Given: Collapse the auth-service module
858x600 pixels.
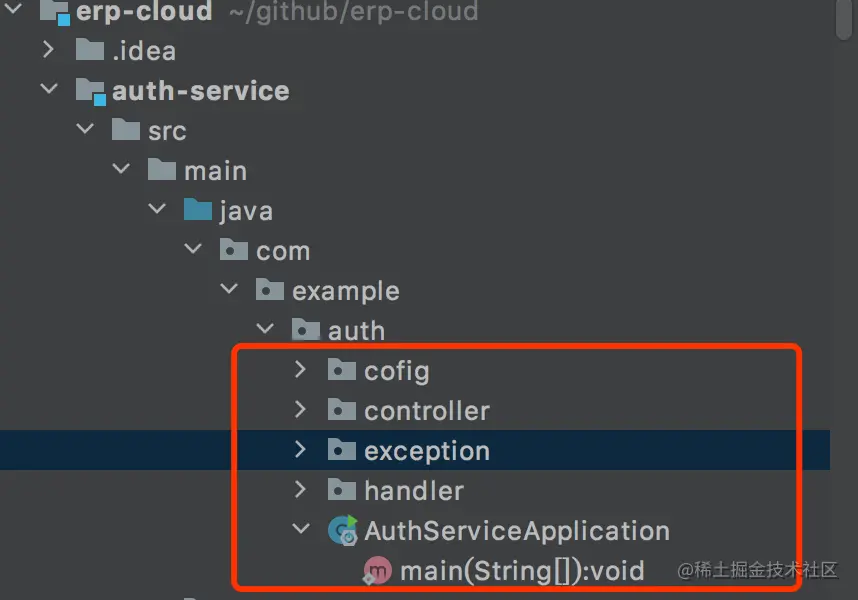Looking at the screenshot, I should pos(49,88).
